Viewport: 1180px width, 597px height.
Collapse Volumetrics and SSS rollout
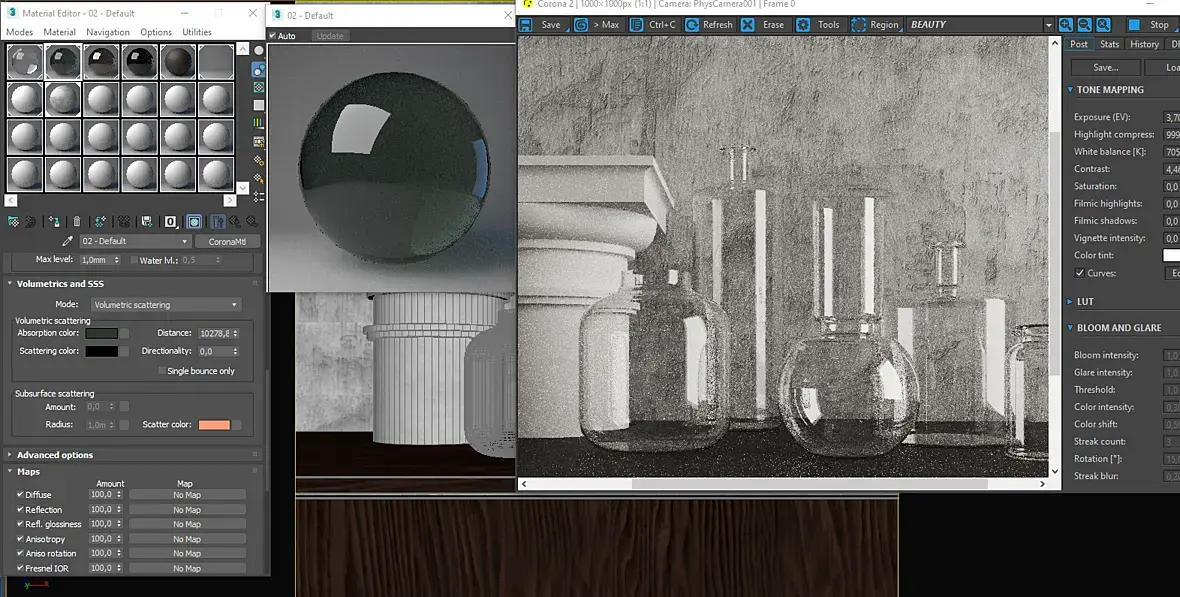(x=60, y=284)
